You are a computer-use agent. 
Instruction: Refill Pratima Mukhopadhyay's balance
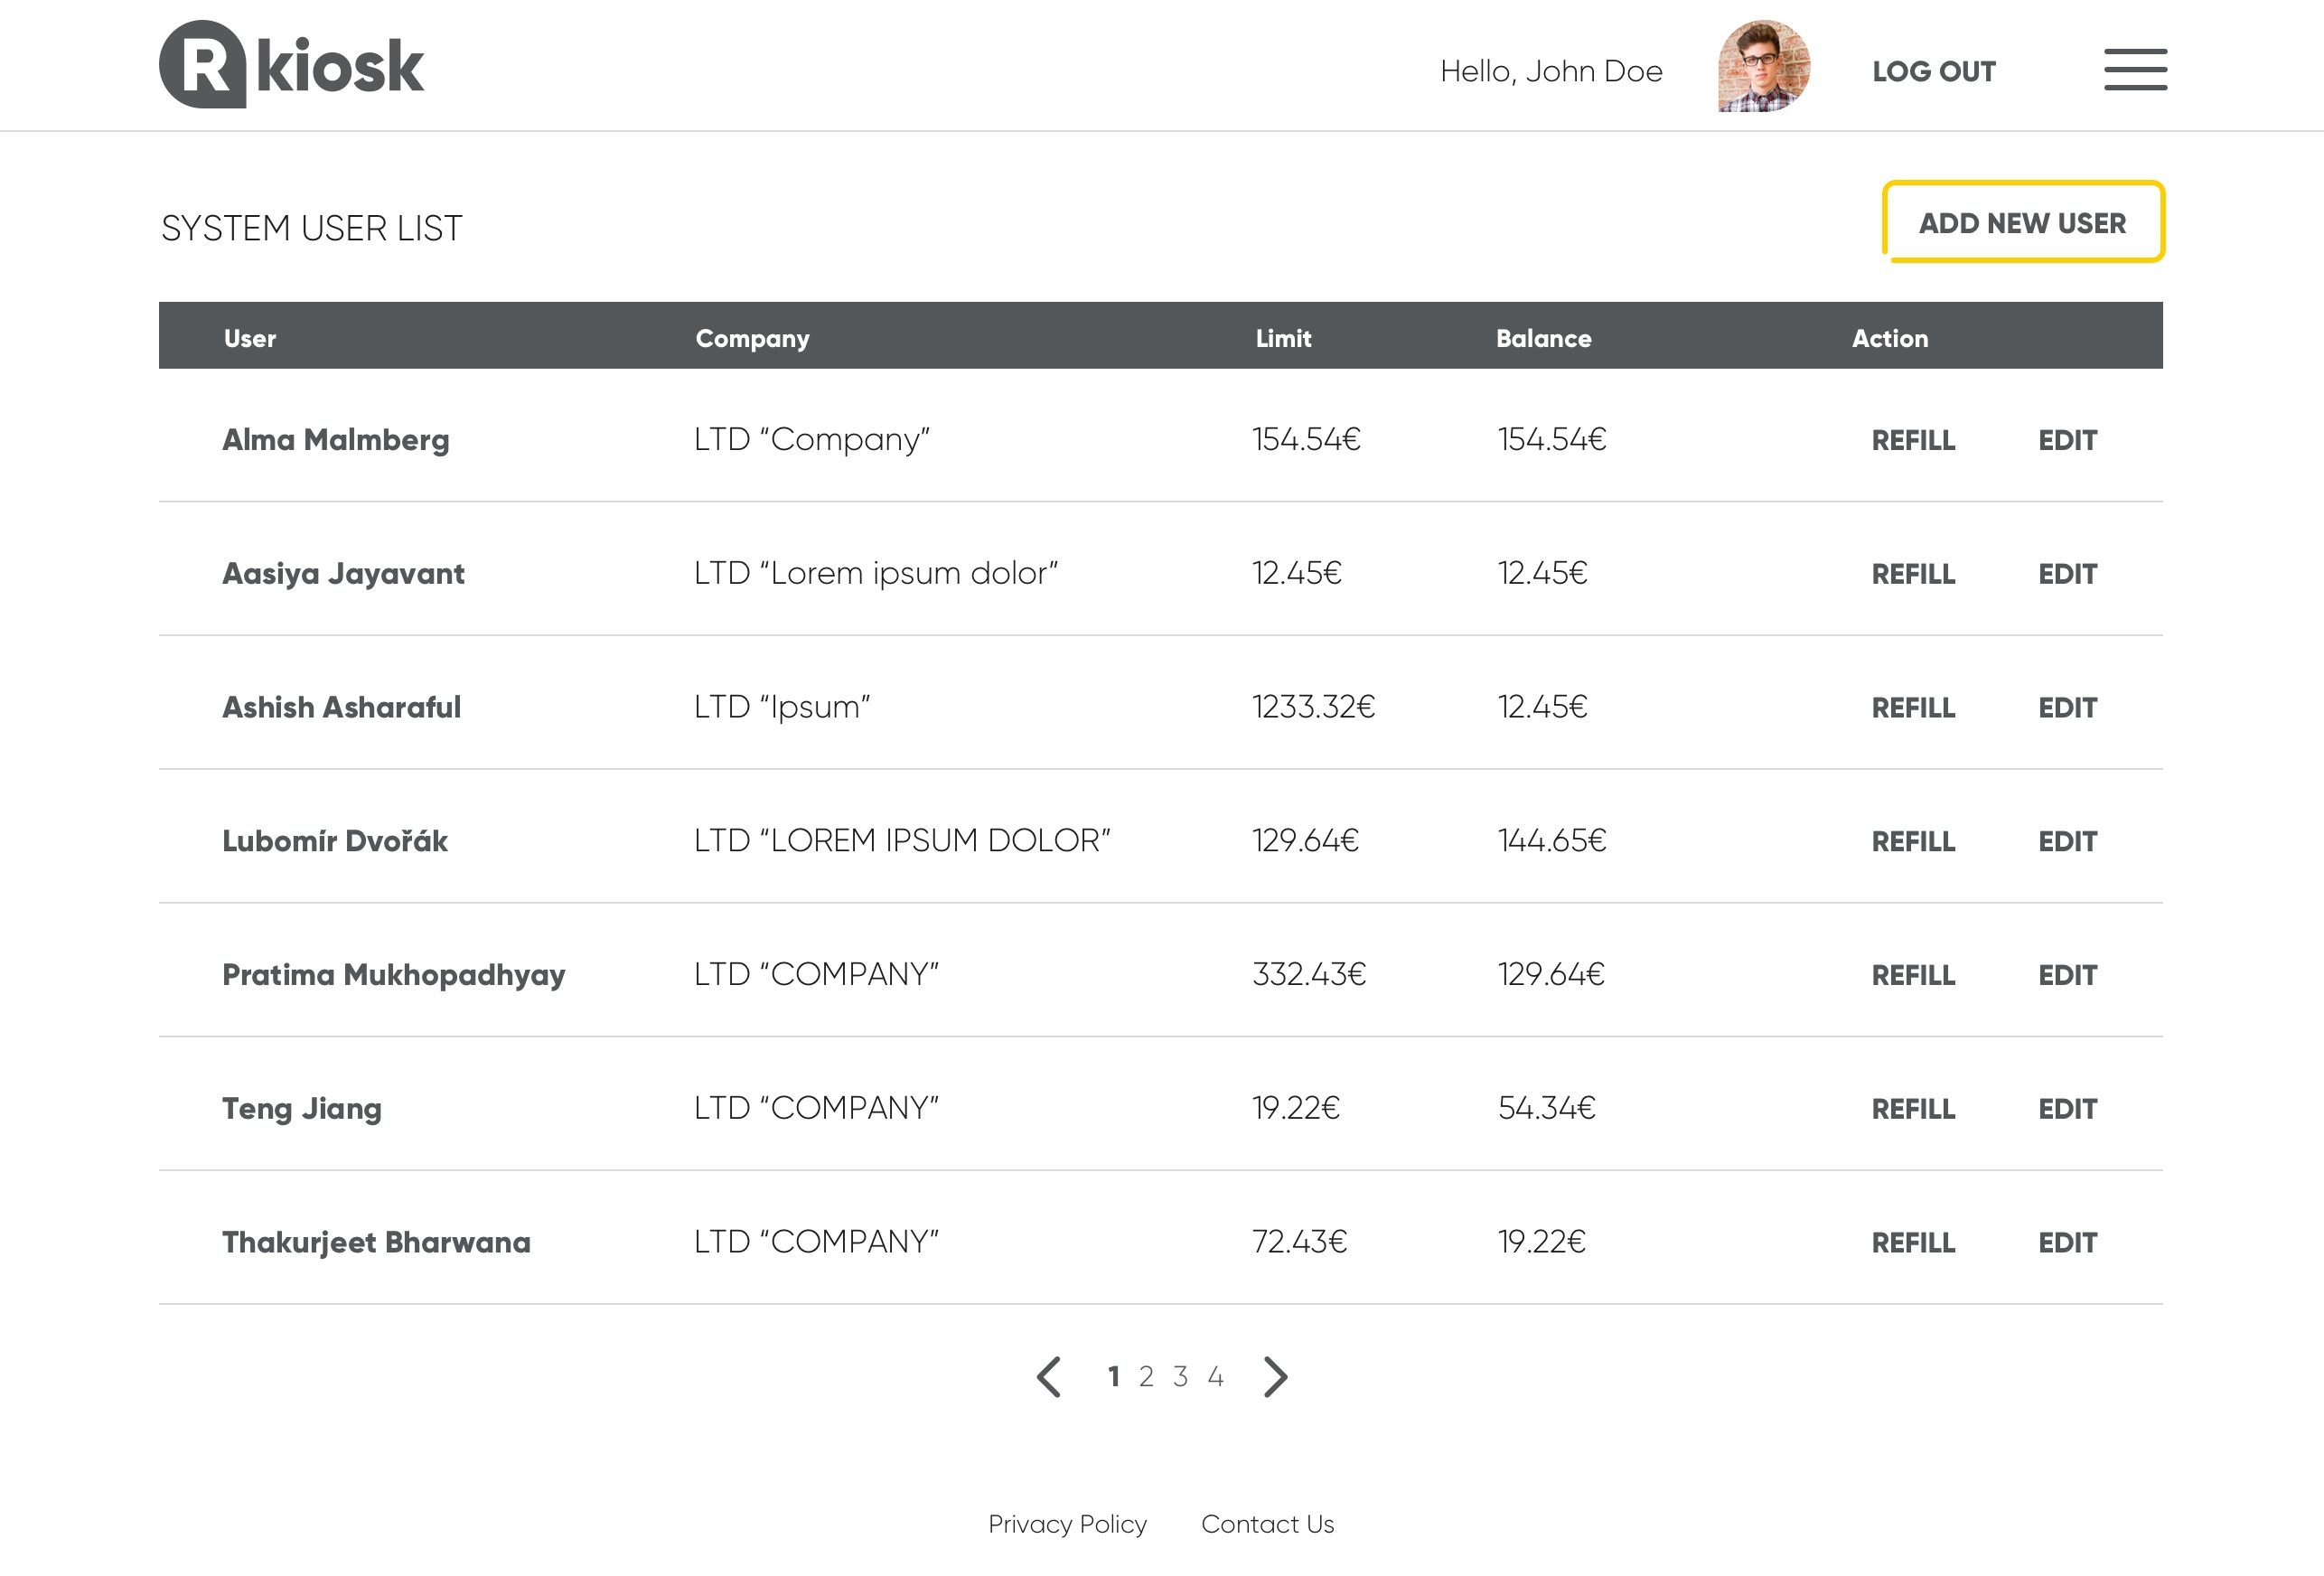point(1913,975)
